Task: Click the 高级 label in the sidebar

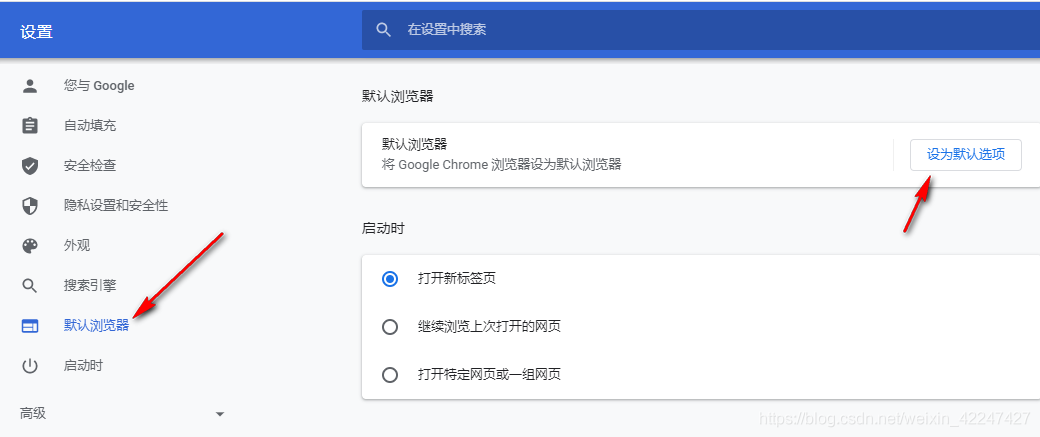Action: [33, 414]
